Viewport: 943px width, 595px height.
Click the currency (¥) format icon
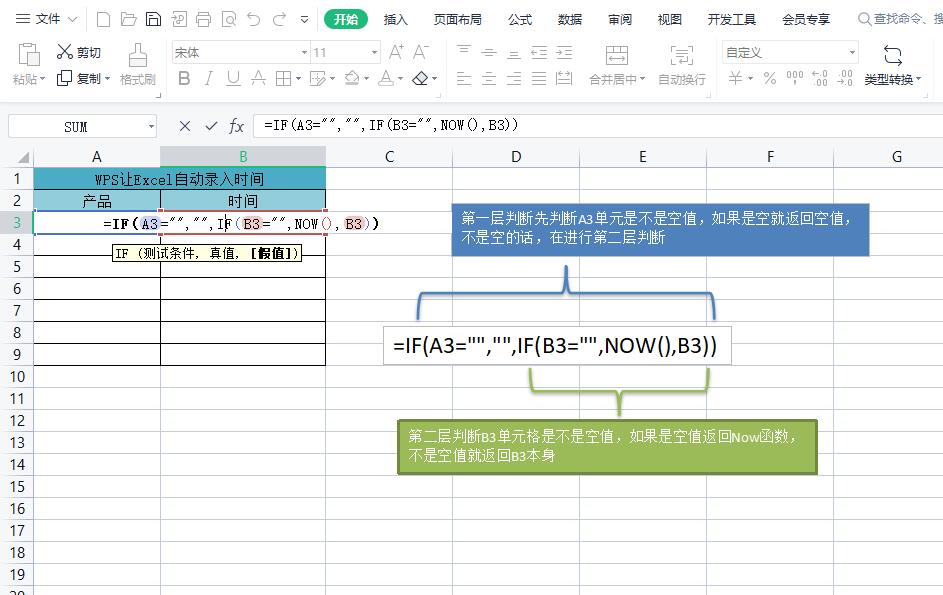click(x=735, y=78)
